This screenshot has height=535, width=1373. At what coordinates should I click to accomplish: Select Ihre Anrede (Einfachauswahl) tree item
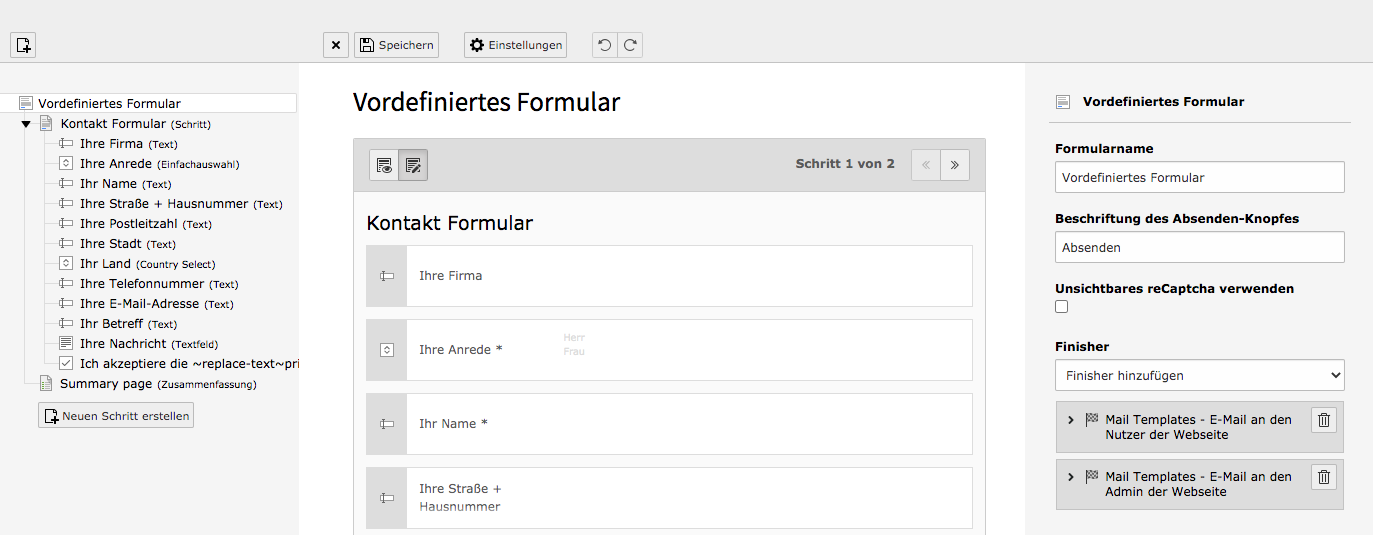click(x=159, y=164)
